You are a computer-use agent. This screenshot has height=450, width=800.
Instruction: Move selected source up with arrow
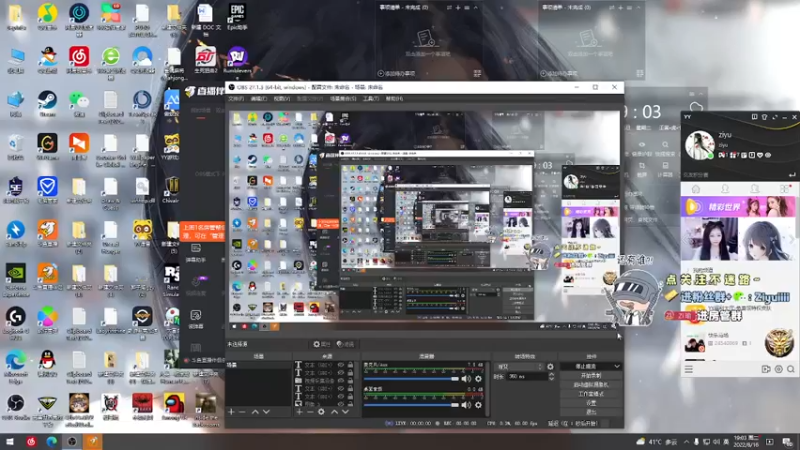coord(334,412)
